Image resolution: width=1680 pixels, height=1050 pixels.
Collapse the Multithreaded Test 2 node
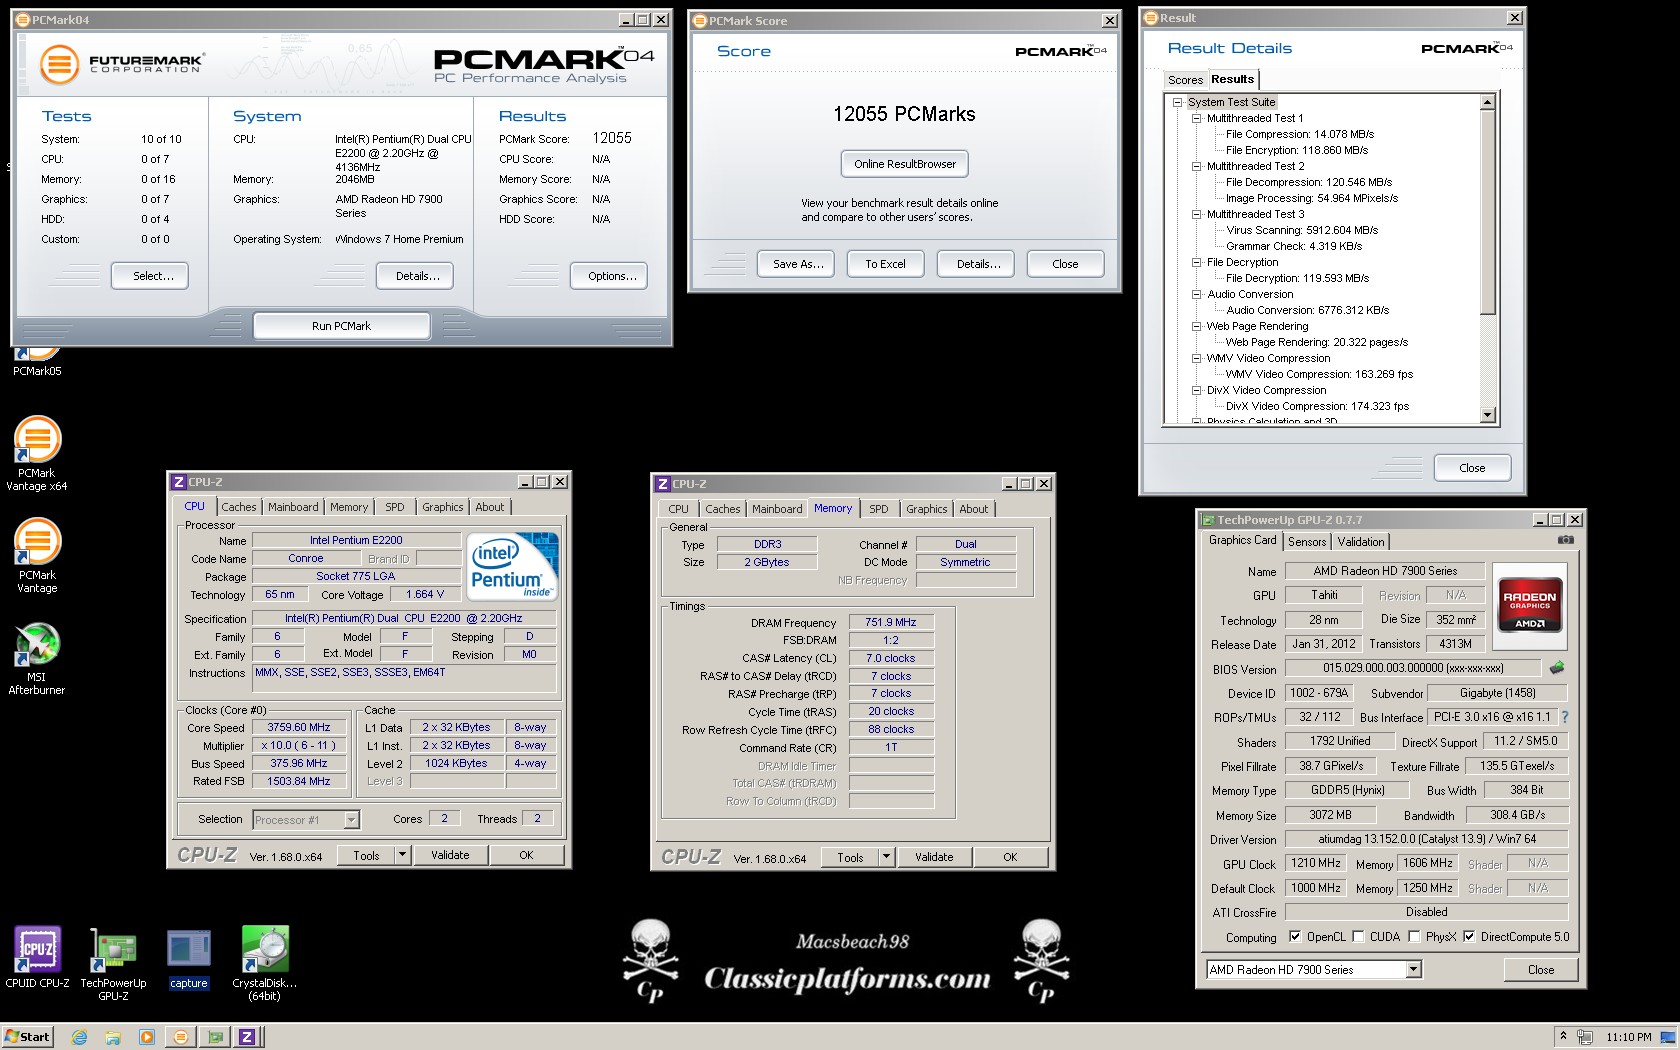pyautogui.click(x=1196, y=166)
